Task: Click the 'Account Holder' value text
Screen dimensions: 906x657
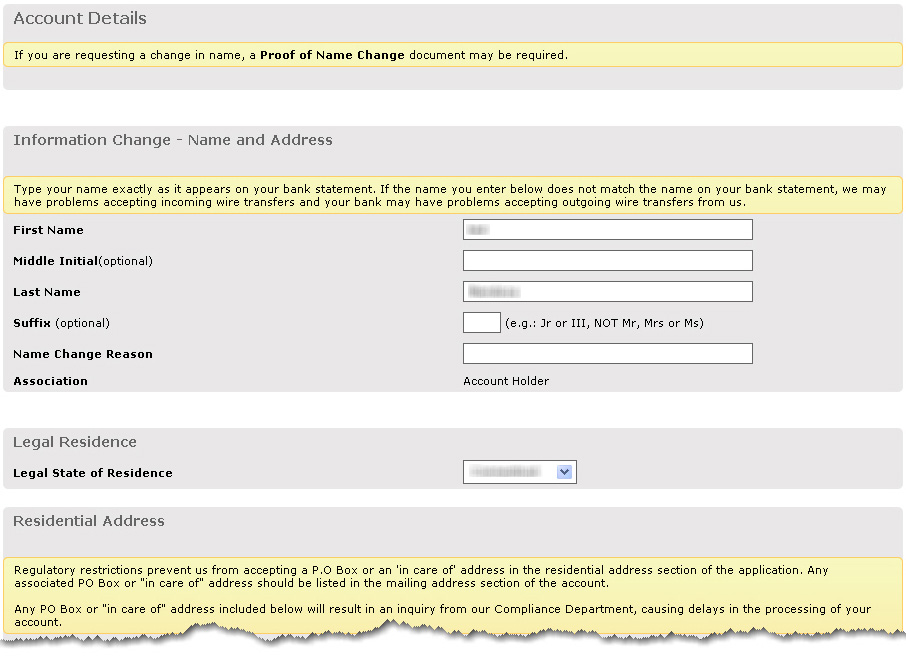Action: 506,381
